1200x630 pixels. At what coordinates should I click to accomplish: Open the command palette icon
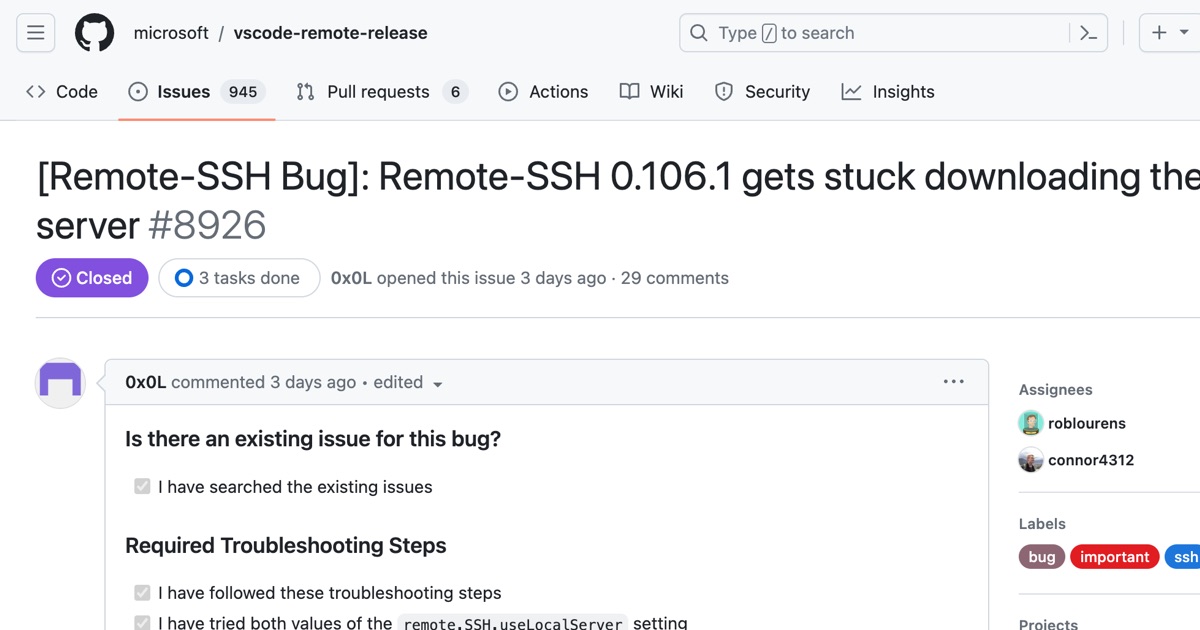(x=1089, y=33)
